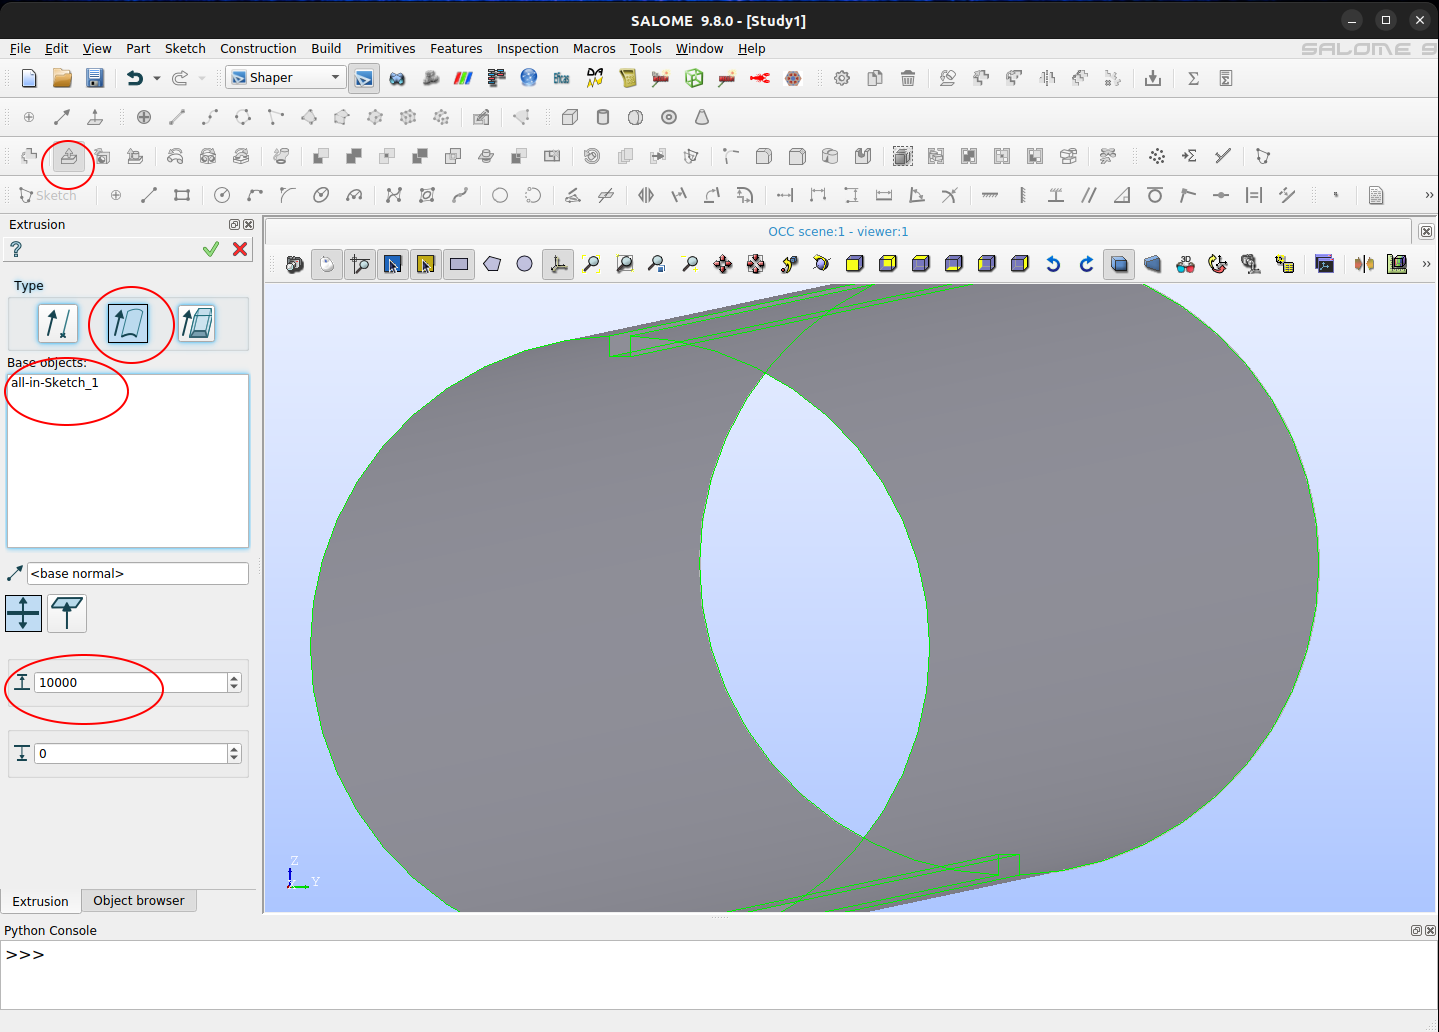Open the Construction menu

click(x=258, y=48)
